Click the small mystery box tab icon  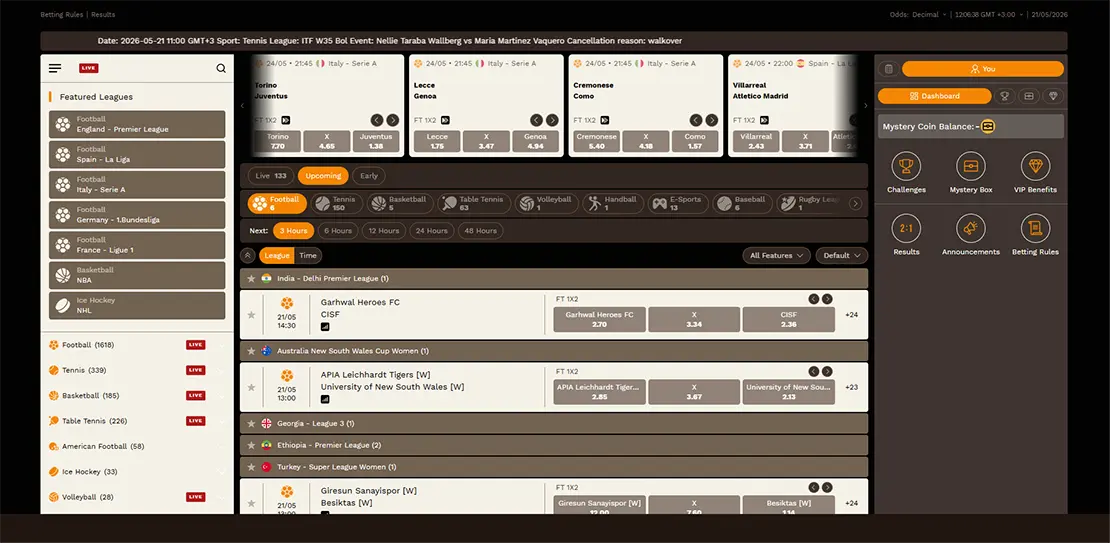(x=1029, y=96)
